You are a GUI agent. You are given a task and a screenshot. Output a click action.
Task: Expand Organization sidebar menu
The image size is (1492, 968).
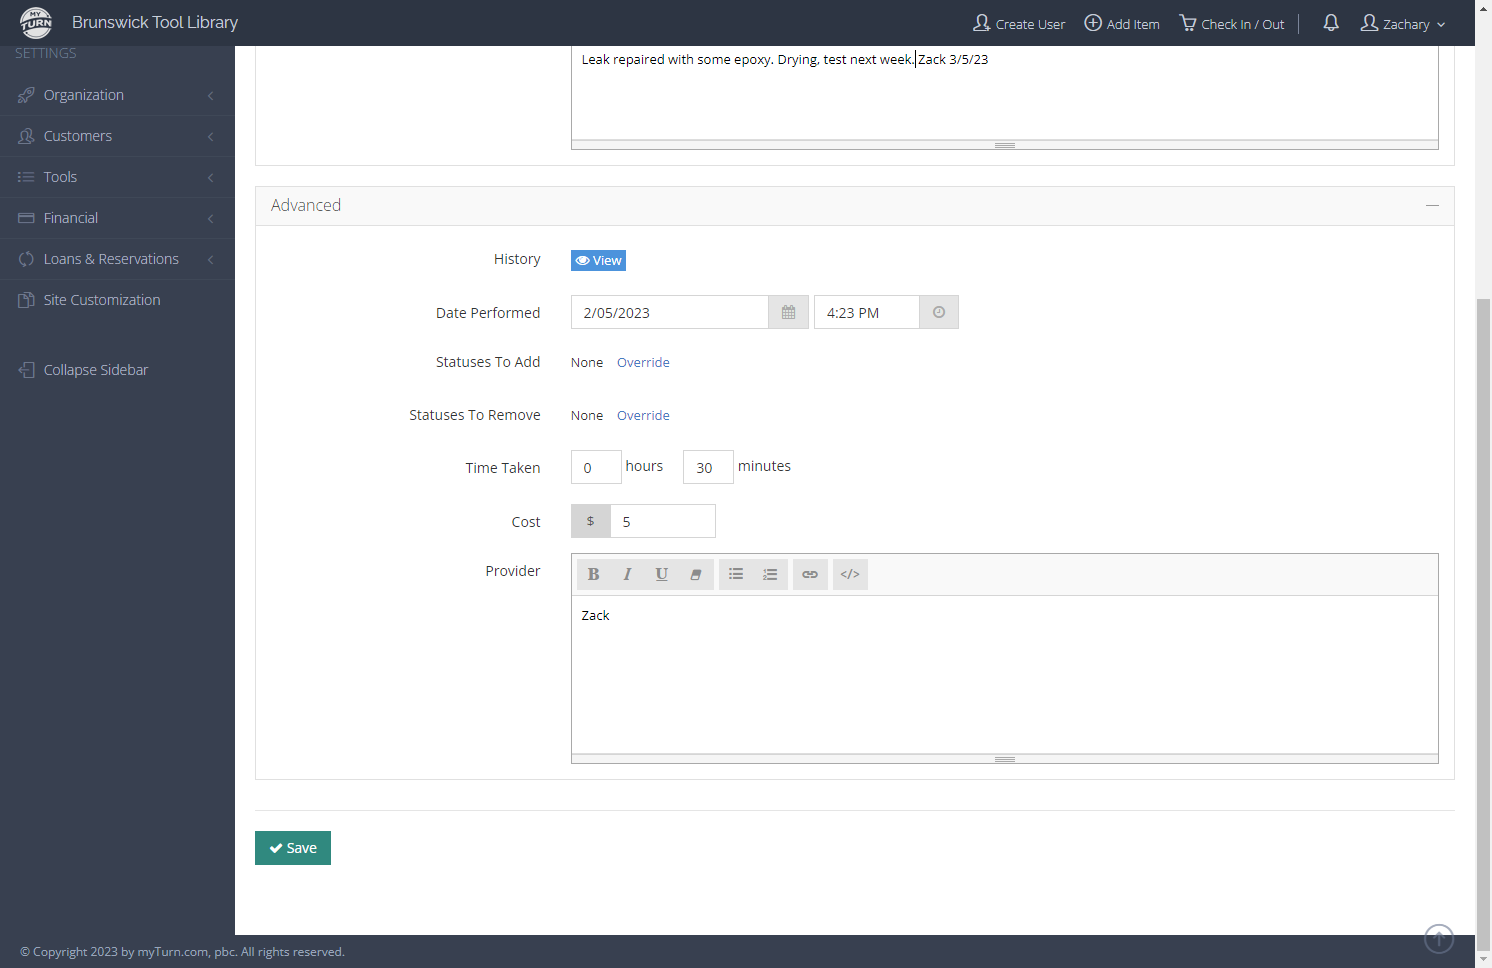pos(117,95)
